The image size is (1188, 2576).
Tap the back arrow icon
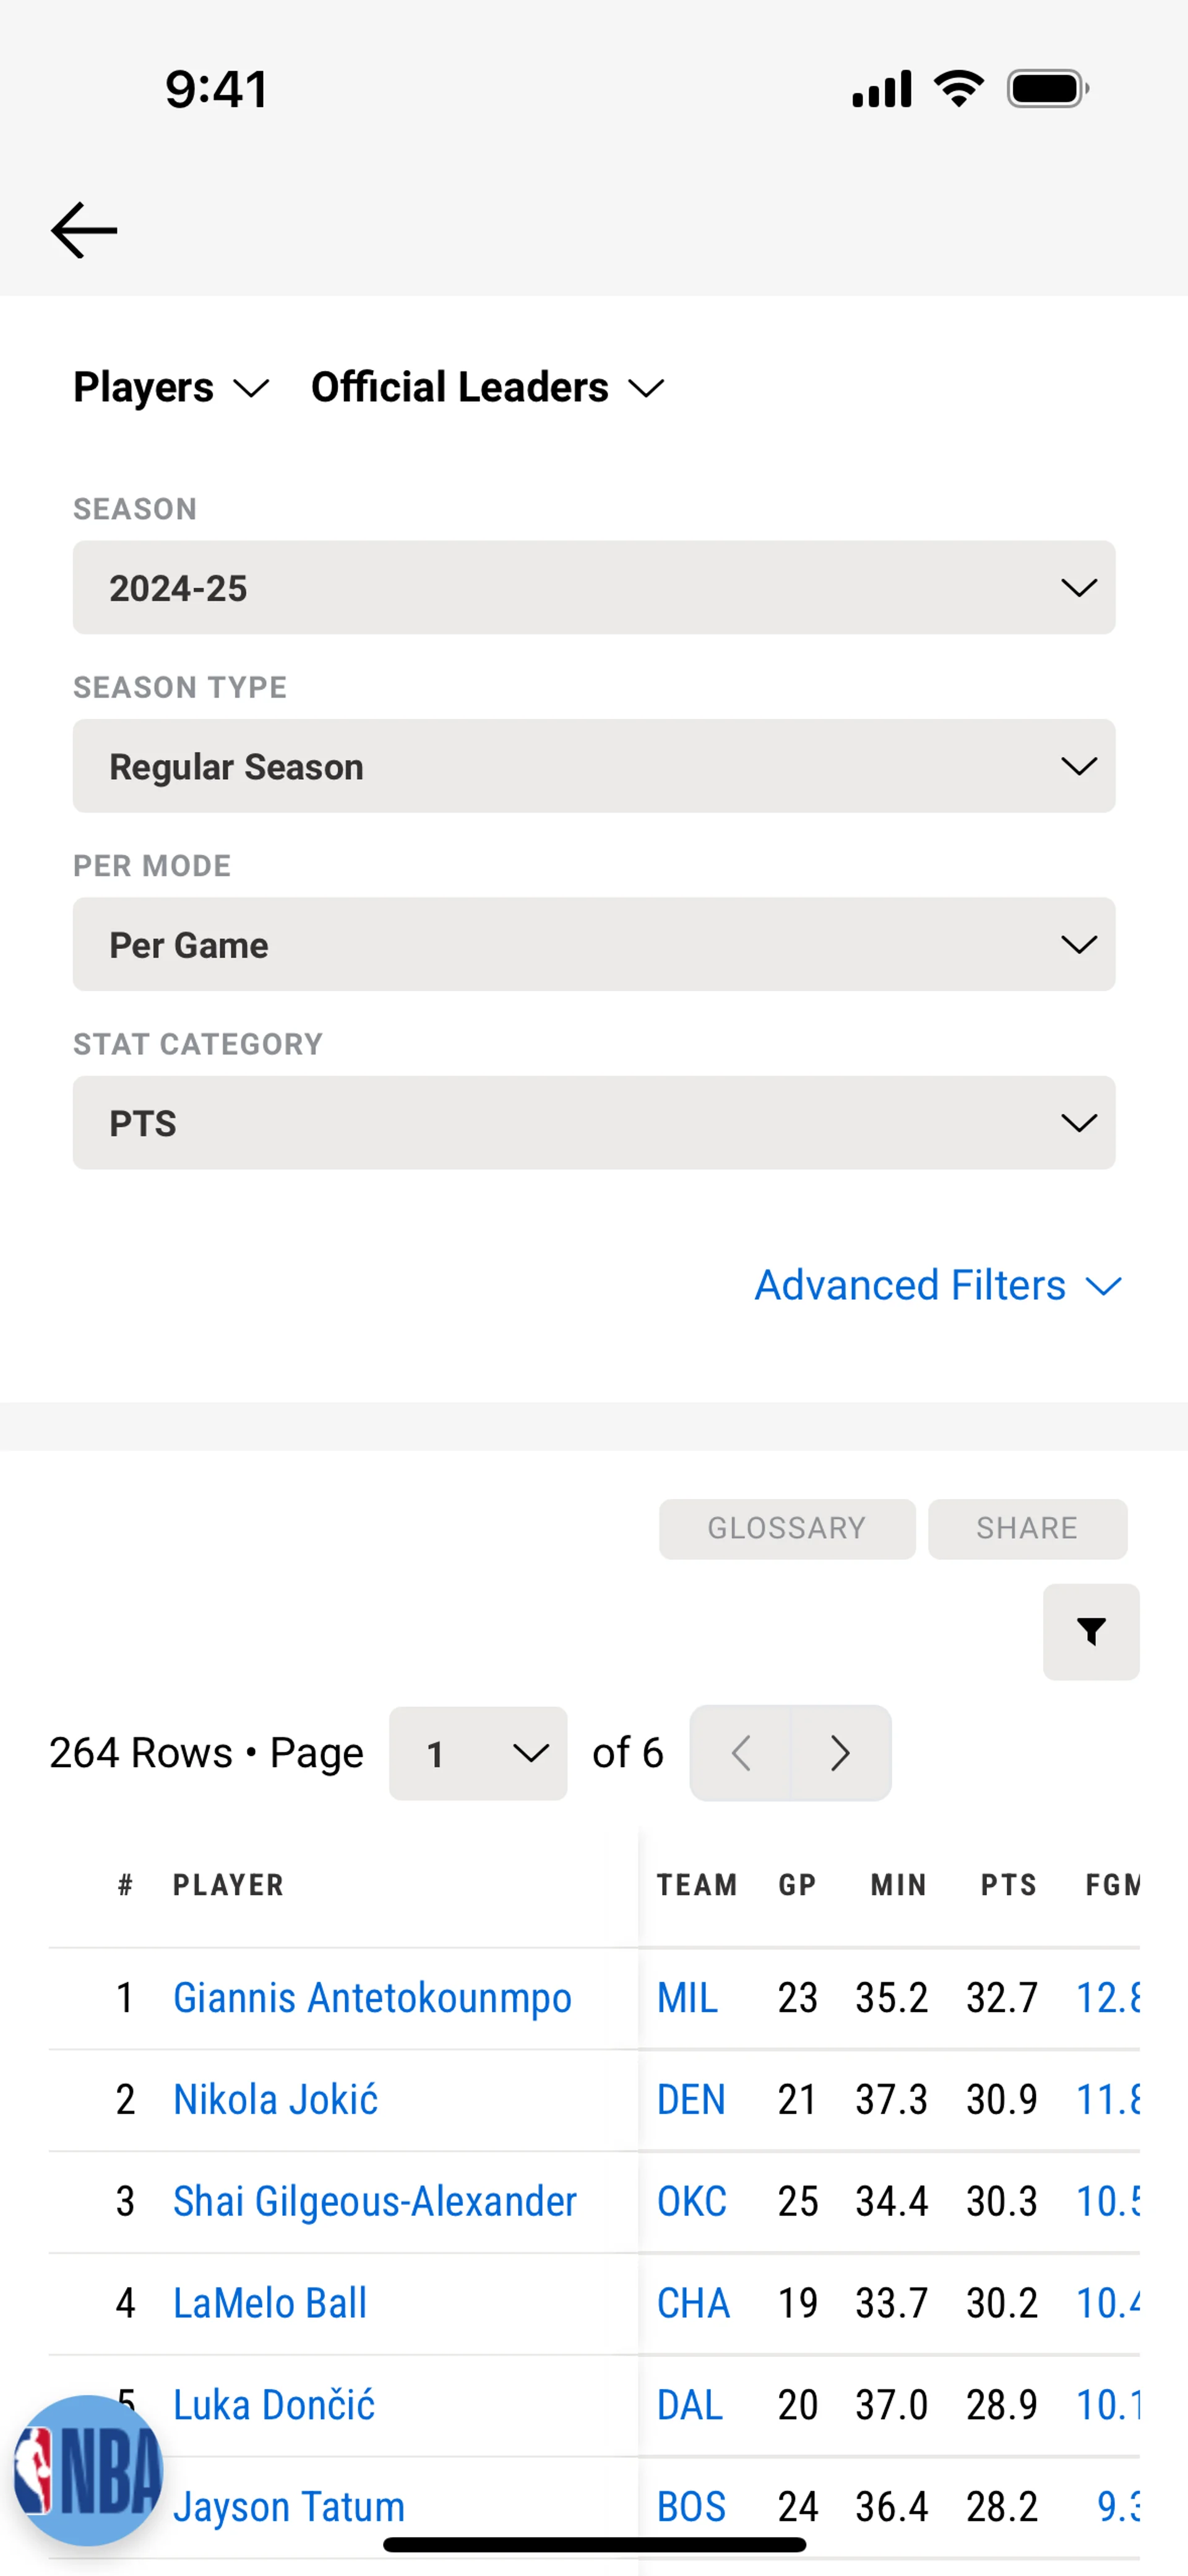coord(84,230)
